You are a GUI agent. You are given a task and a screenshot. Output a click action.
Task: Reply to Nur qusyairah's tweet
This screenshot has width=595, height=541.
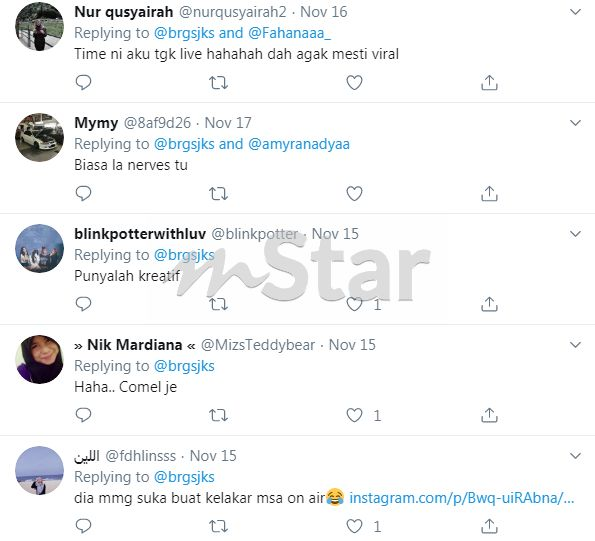pos(83,82)
